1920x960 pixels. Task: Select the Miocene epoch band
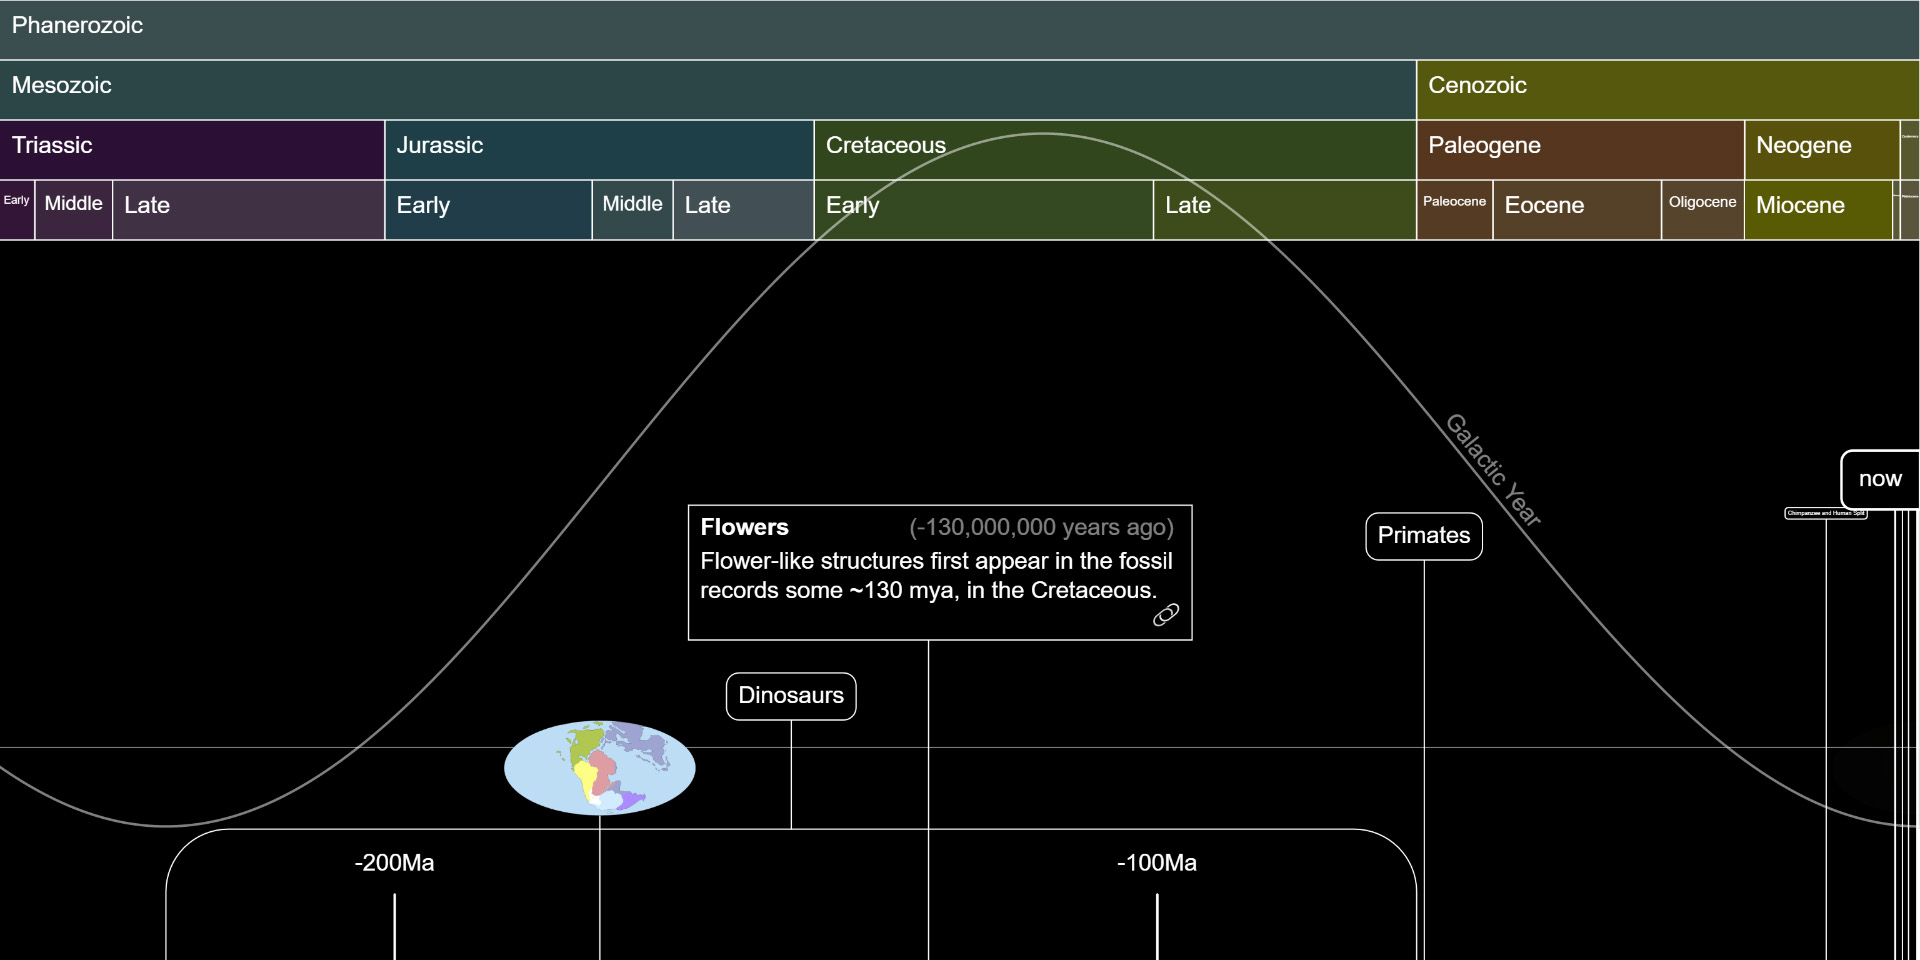tap(1817, 208)
